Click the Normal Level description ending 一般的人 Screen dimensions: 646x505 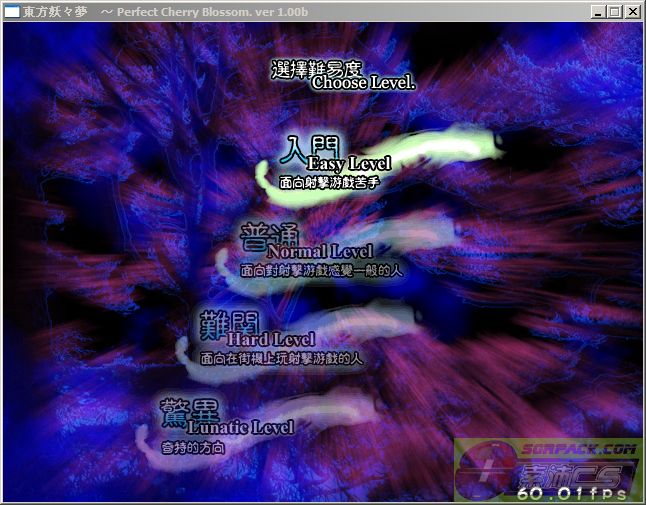click(x=321, y=271)
